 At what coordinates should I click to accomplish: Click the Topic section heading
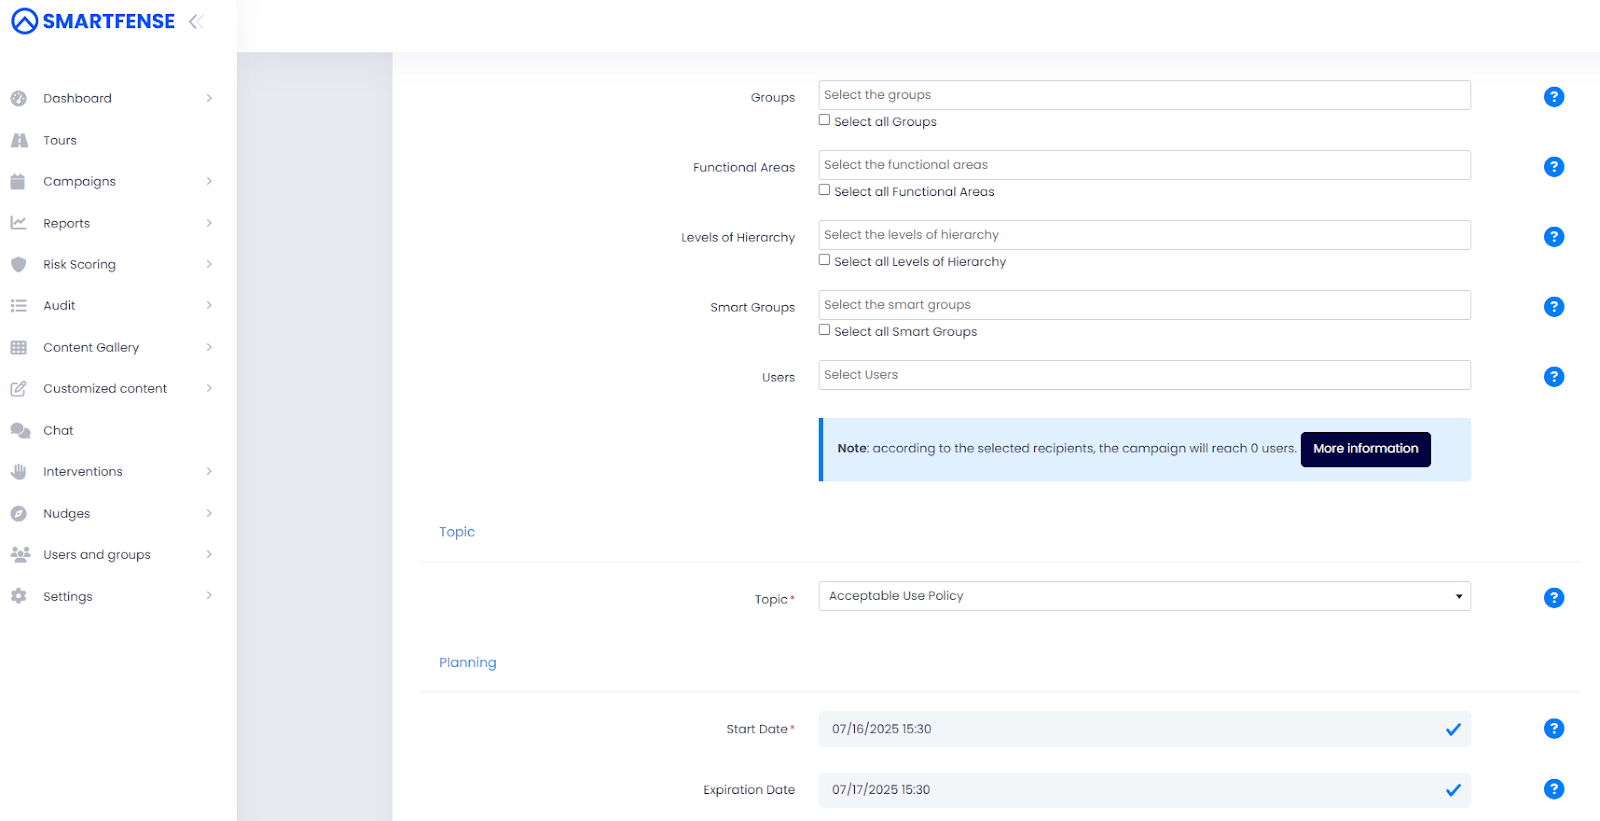tap(457, 532)
